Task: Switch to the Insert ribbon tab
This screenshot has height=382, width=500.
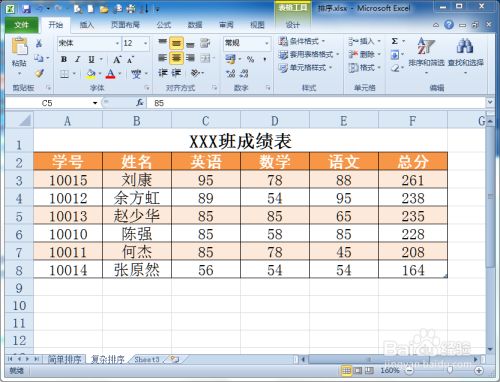Action: click(87, 25)
